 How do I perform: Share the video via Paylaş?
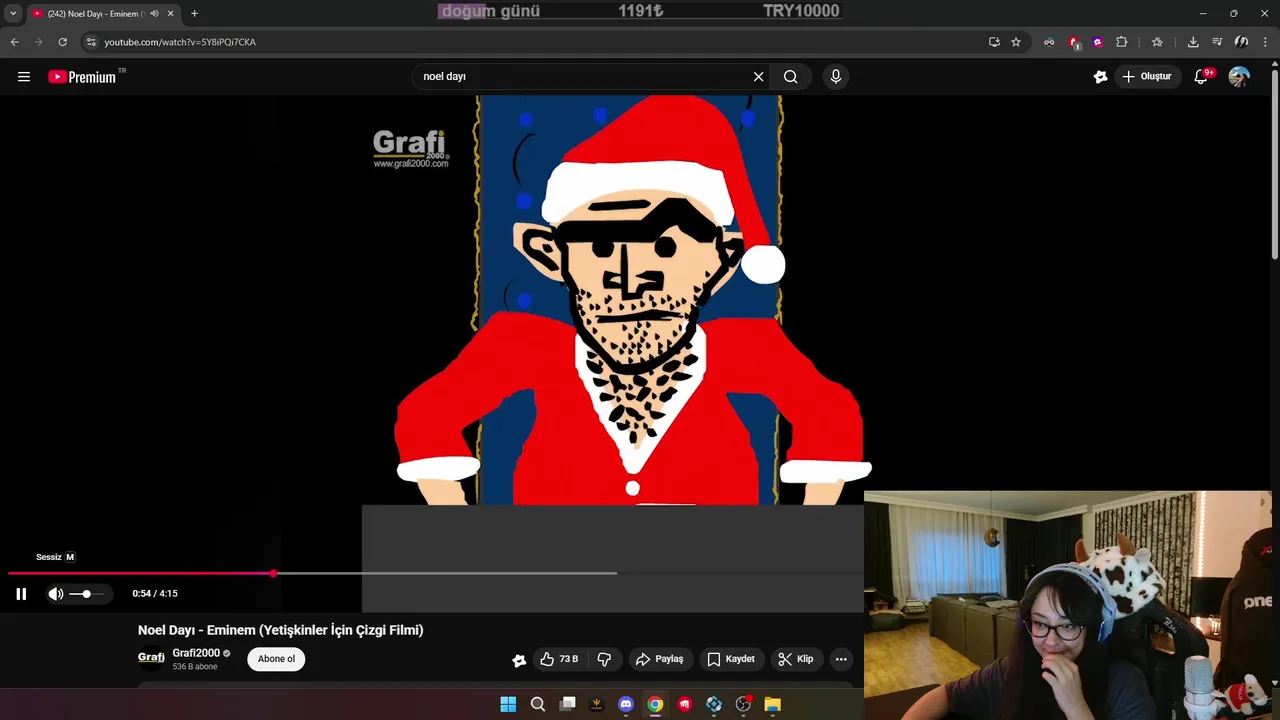point(660,659)
